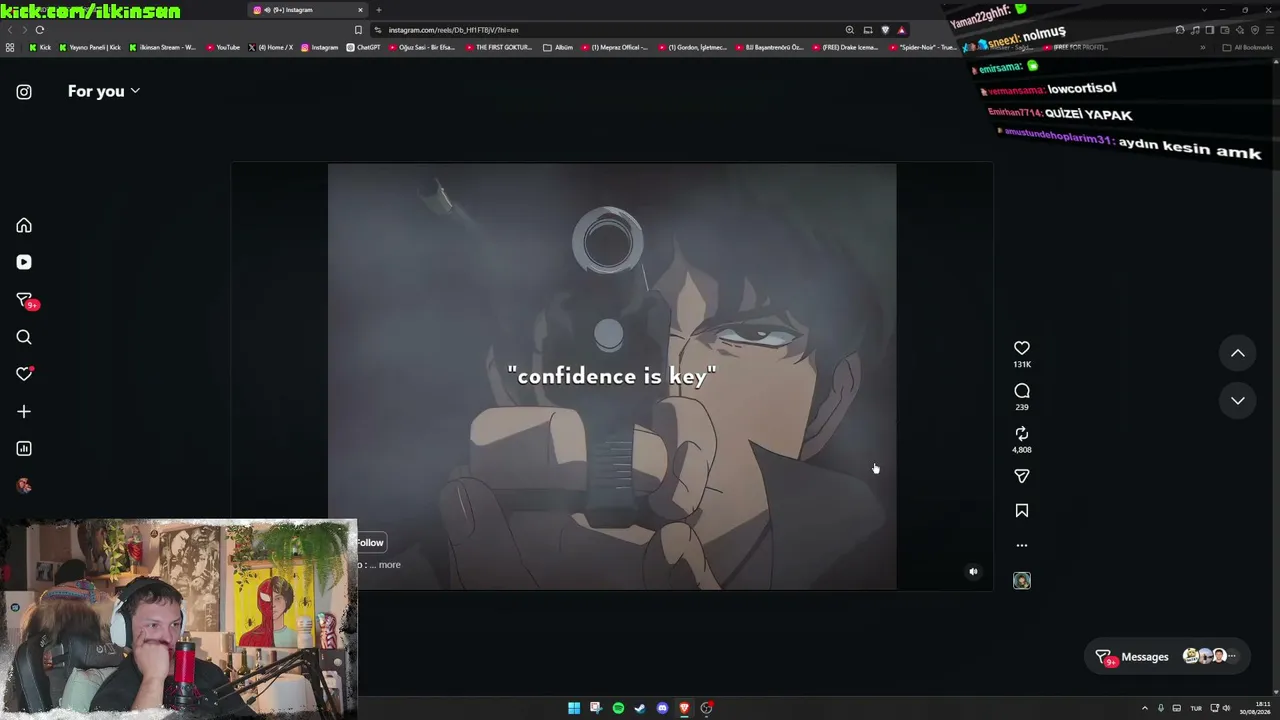1280x720 pixels.
Task: Open the Messages floating button
Action: [x=1167, y=657]
